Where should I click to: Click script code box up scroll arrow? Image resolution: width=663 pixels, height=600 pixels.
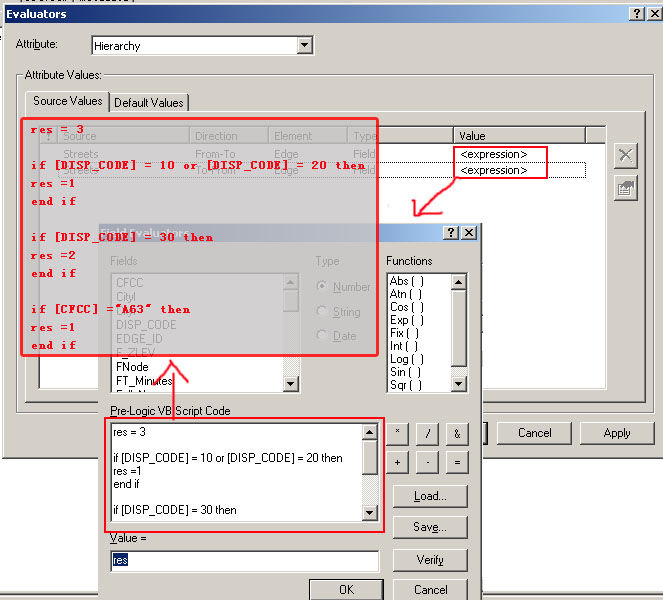[370, 432]
